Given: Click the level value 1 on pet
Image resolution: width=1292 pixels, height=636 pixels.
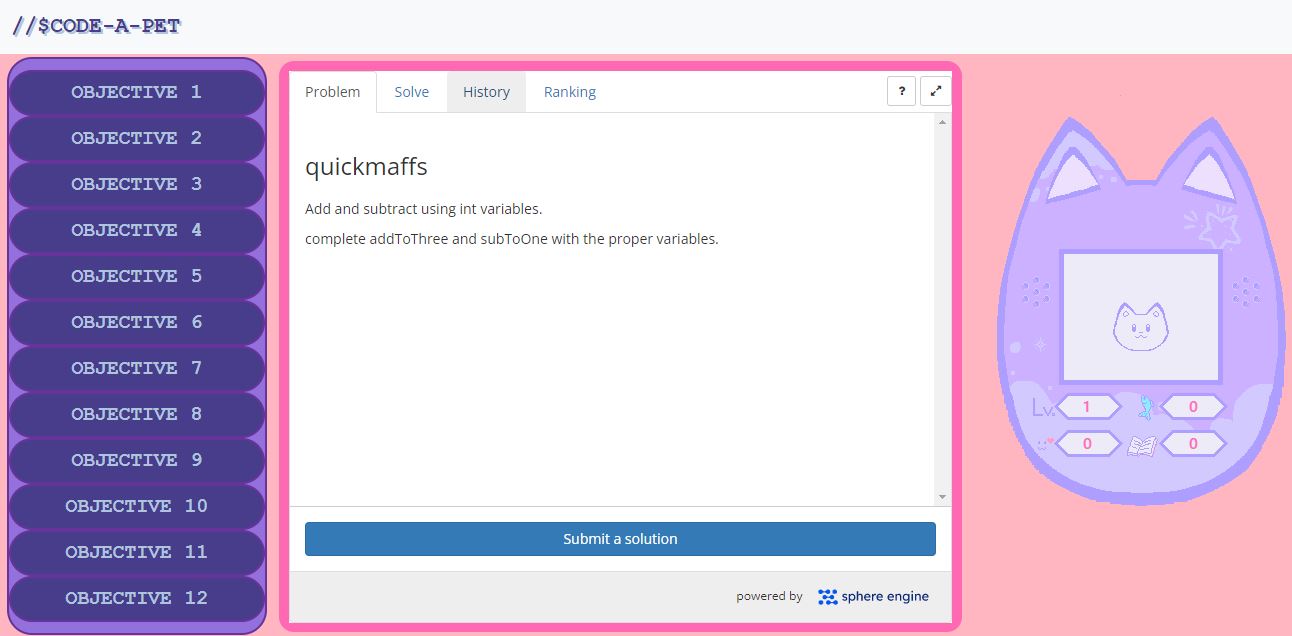Looking at the screenshot, I should click(x=1088, y=407).
